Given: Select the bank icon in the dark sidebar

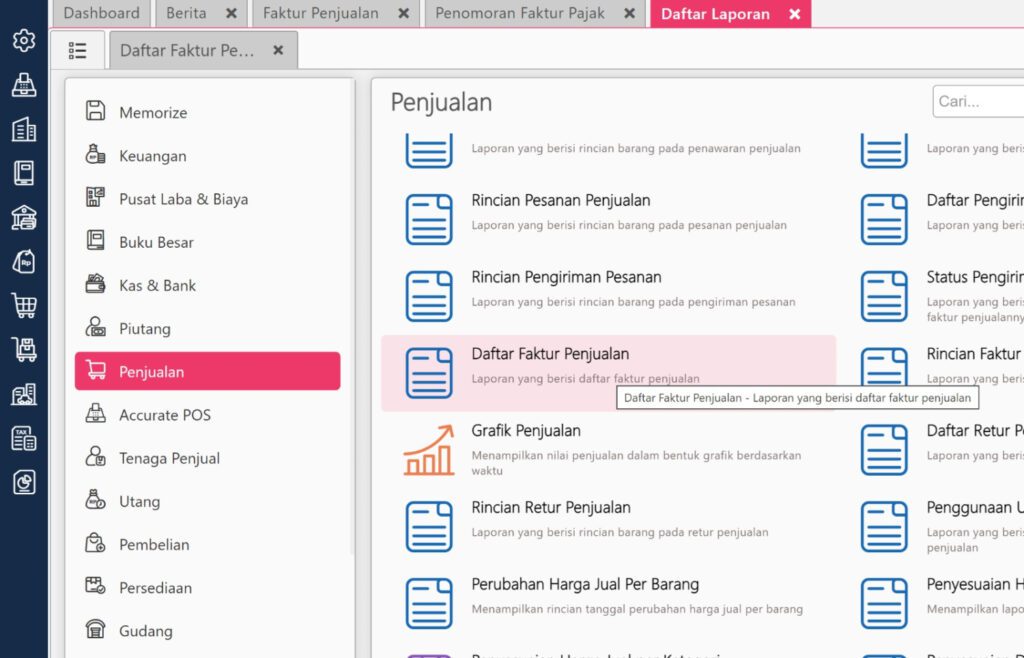Looking at the screenshot, I should pyautogui.click(x=24, y=215).
